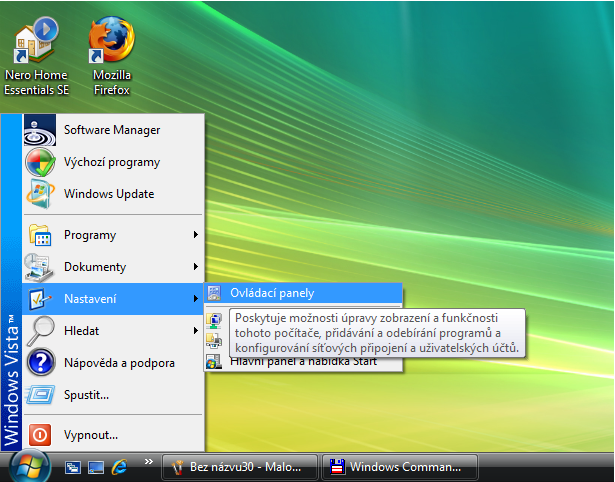615x482 pixels.
Task: Click the red Vypnout power icon
Action: (x=40, y=435)
